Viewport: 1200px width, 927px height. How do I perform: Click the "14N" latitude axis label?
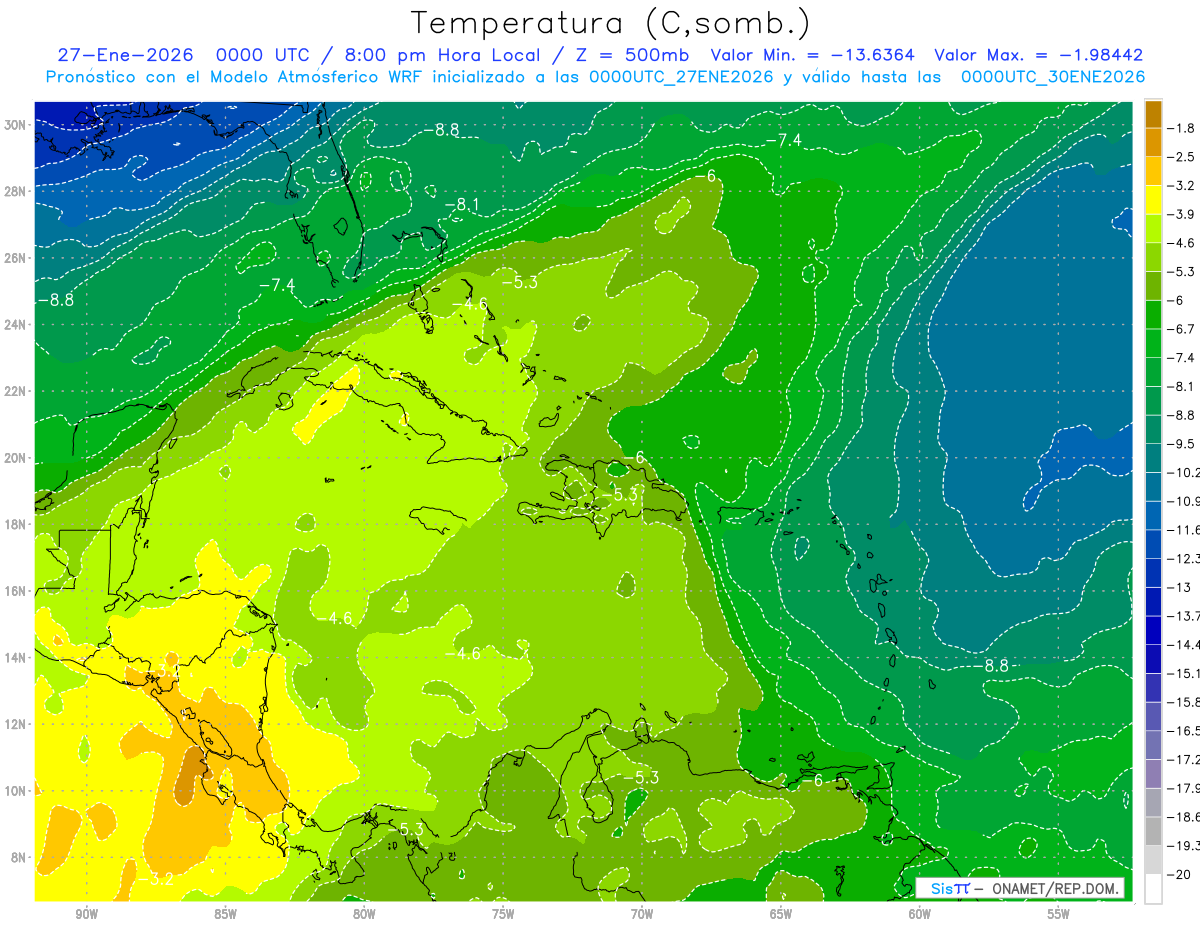(x=16, y=657)
